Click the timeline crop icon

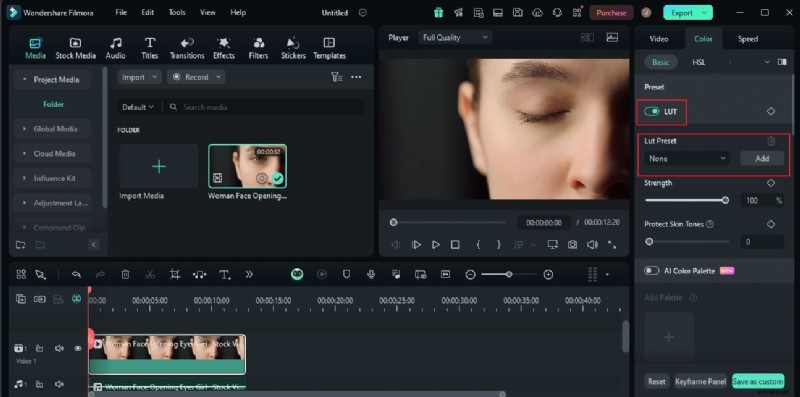coord(174,275)
